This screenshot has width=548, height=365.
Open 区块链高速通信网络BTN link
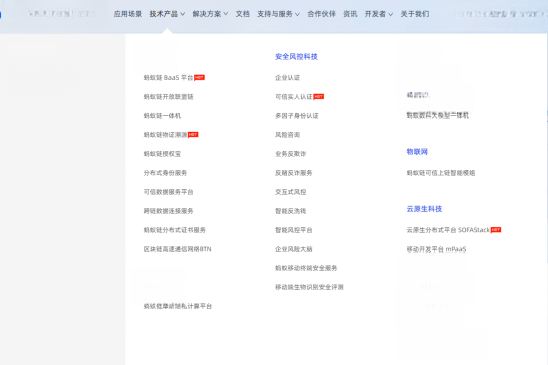[x=178, y=249]
